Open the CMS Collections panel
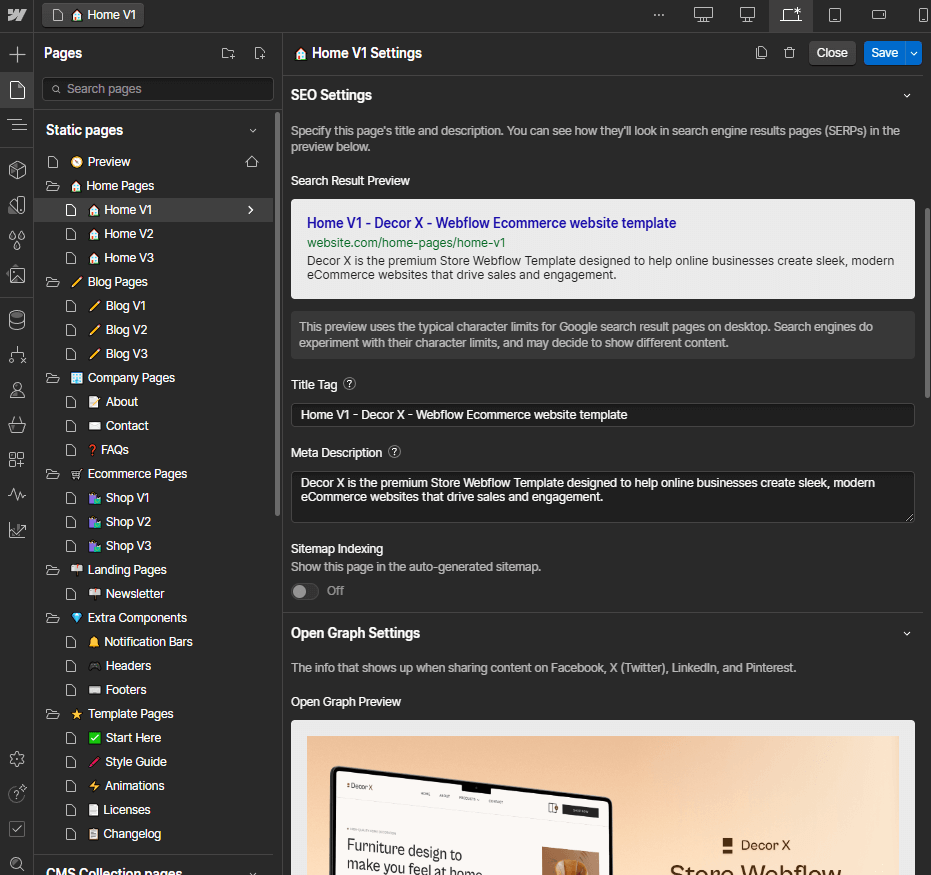The width and height of the screenshot is (931, 875). [16, 320]
